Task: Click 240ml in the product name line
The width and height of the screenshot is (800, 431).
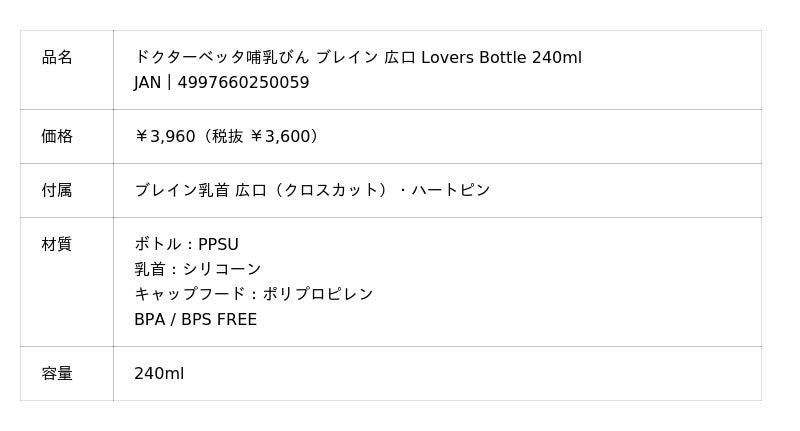Action: 556,58
